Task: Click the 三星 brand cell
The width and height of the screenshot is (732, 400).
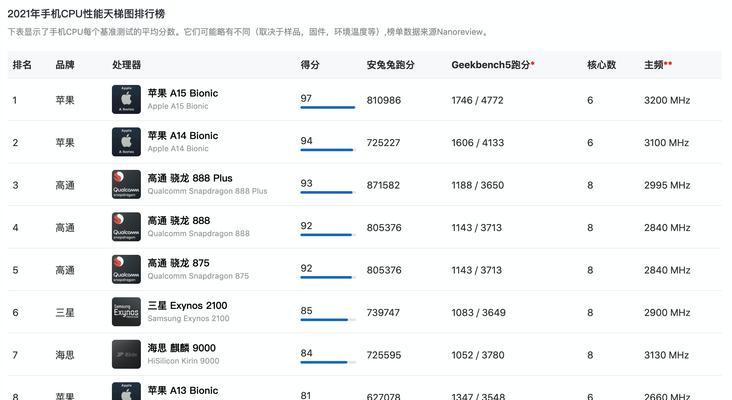Action: pyautogui.click(x=65, y=313)
